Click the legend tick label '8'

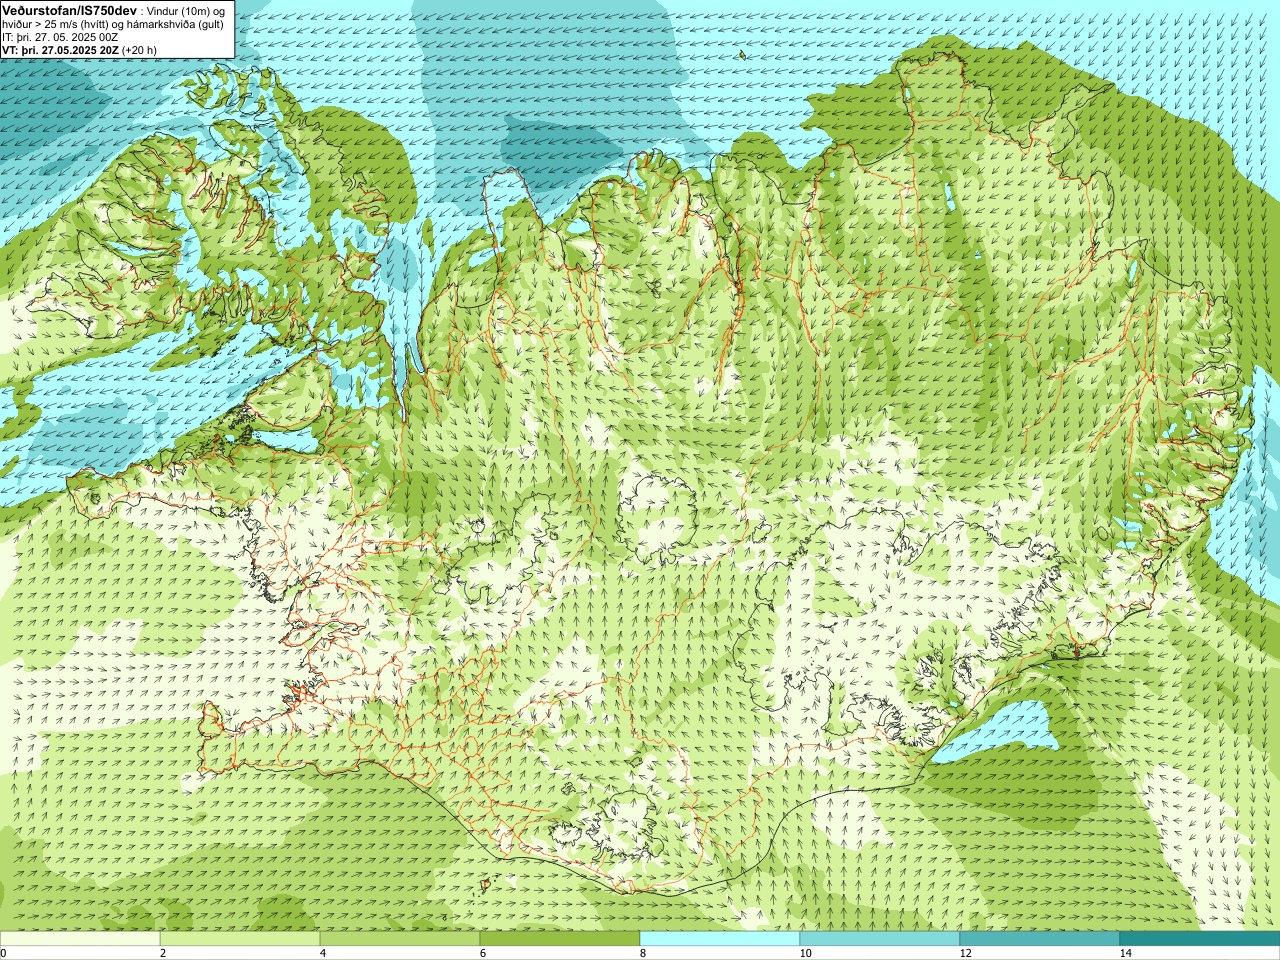pyautogui.click(x=643, y=953)
